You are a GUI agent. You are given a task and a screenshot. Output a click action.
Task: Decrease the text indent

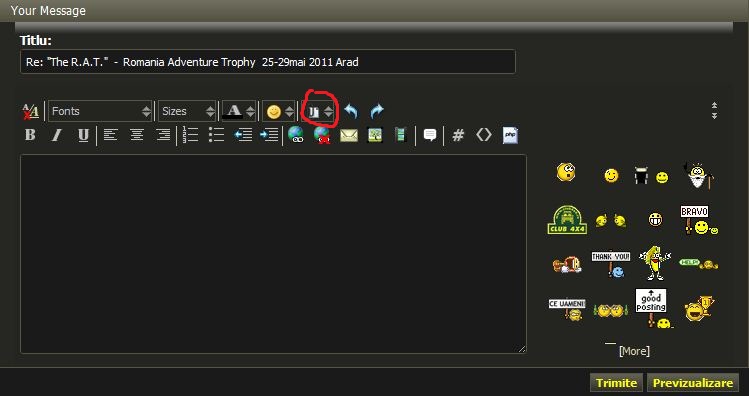coord(243,135)
